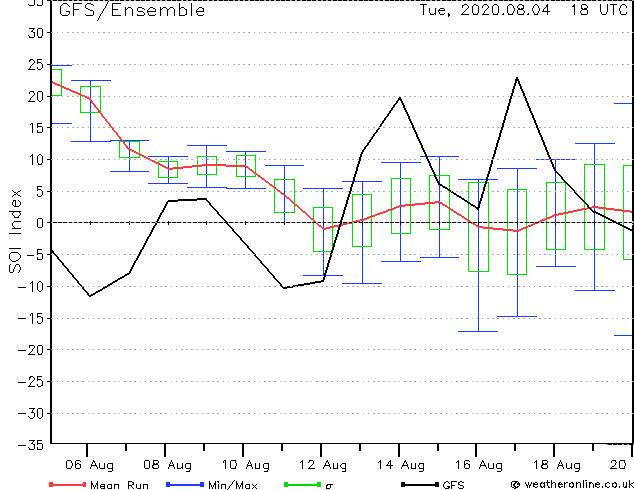Image resolution: width=634 pixels, height=490 pixels.
Task: Click the green sigma legend line
Action: (x=302, y=484)
